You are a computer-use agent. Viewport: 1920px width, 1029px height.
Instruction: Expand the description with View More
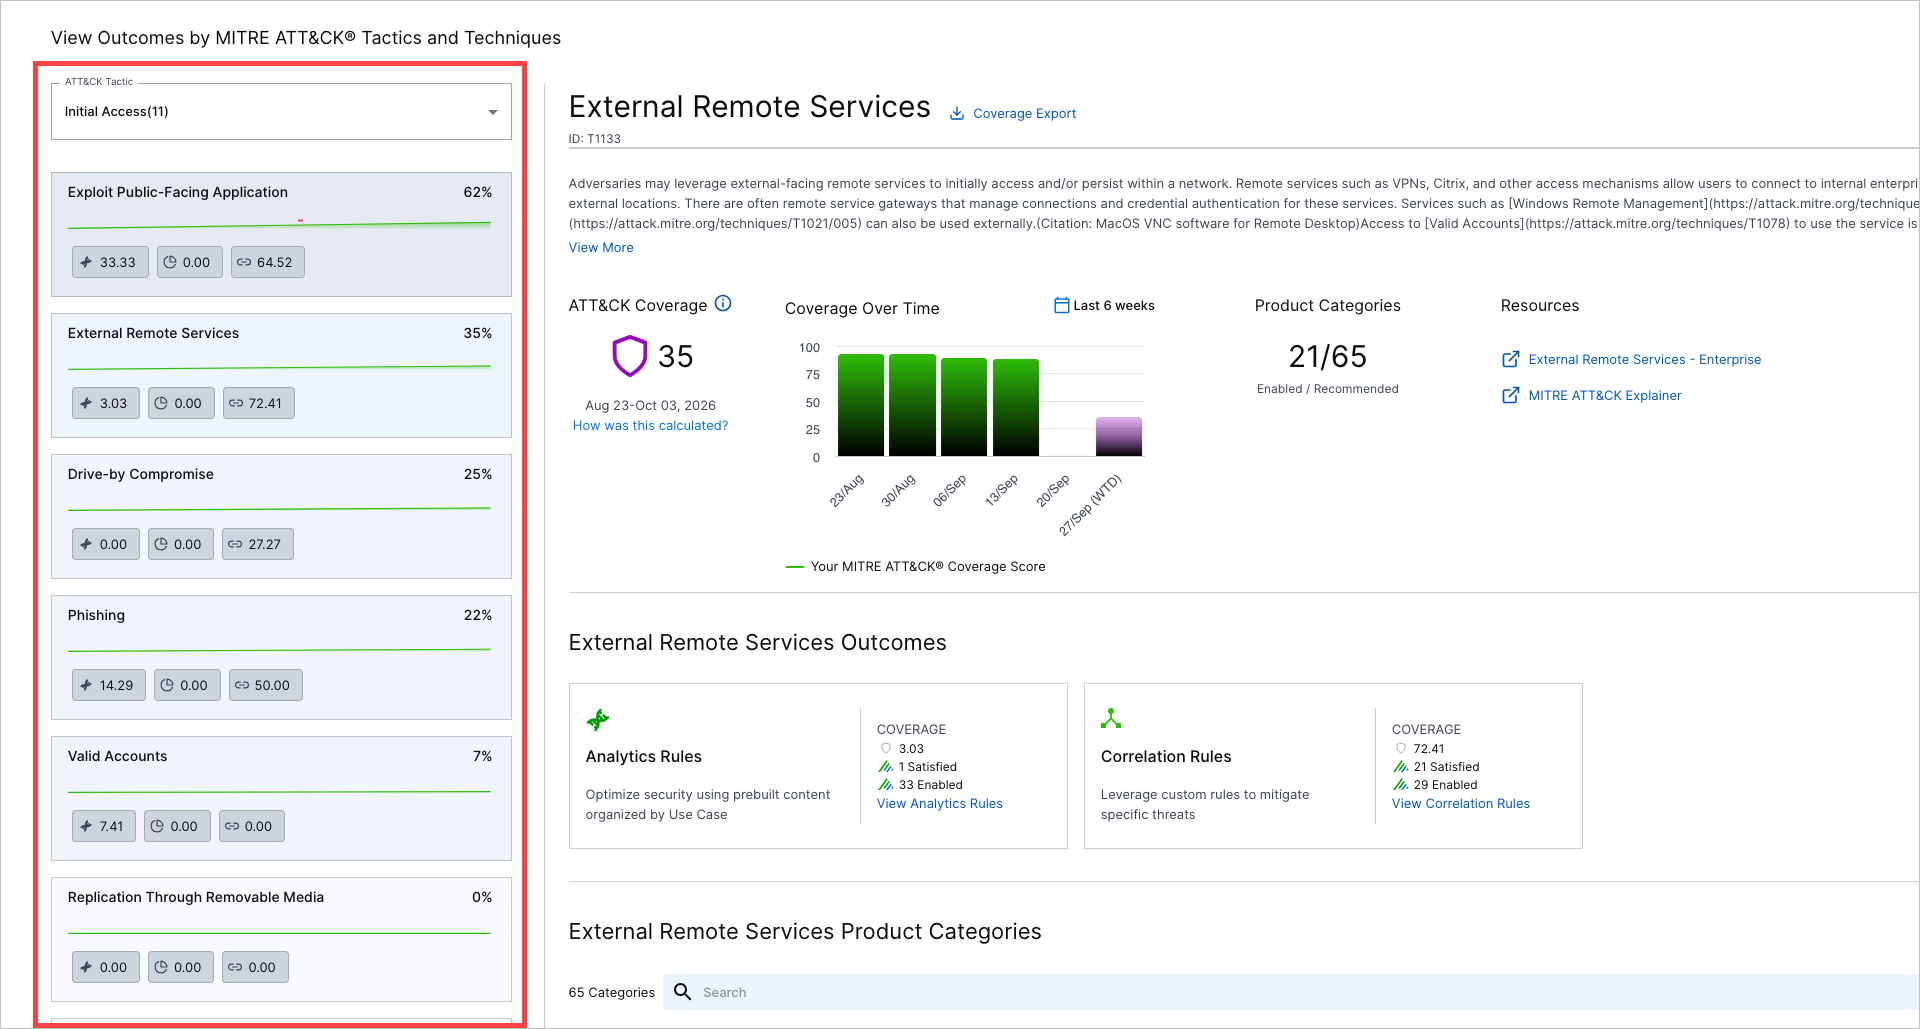601,247
